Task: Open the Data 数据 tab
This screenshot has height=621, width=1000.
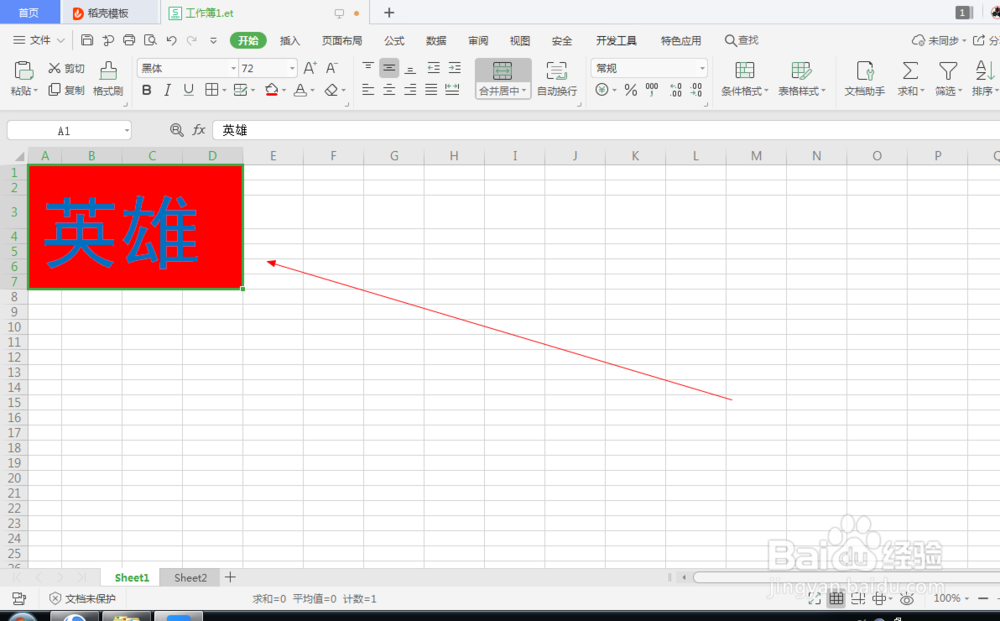Action: point(436,40)
